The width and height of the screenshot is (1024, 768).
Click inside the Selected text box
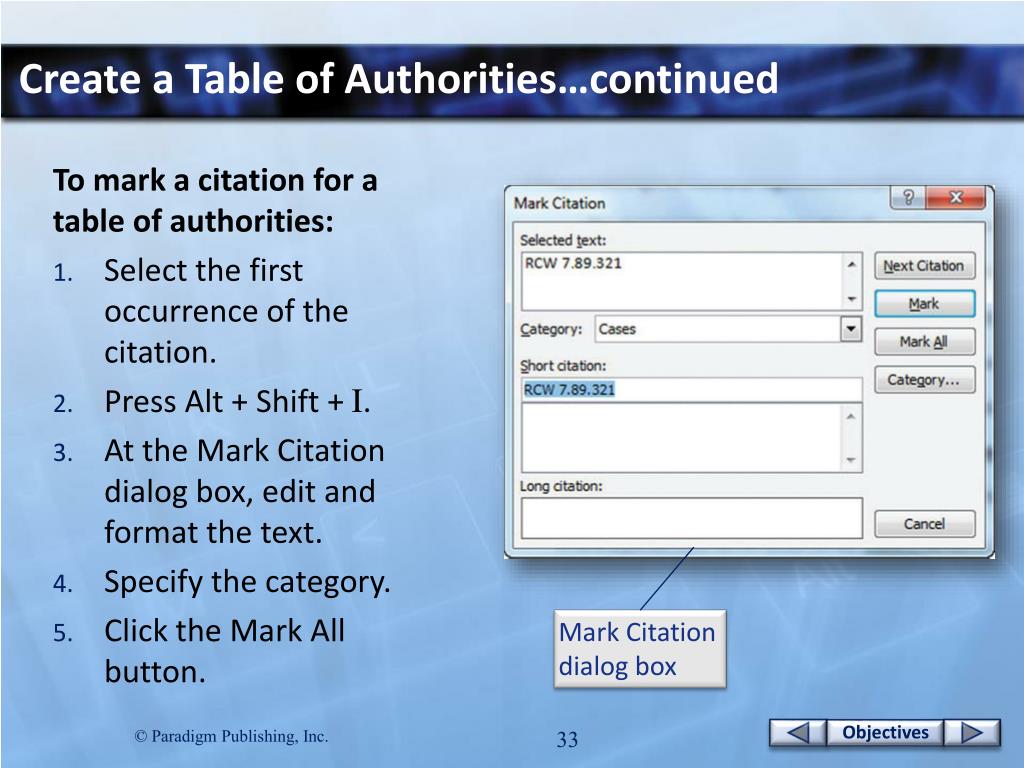[692, 281]
